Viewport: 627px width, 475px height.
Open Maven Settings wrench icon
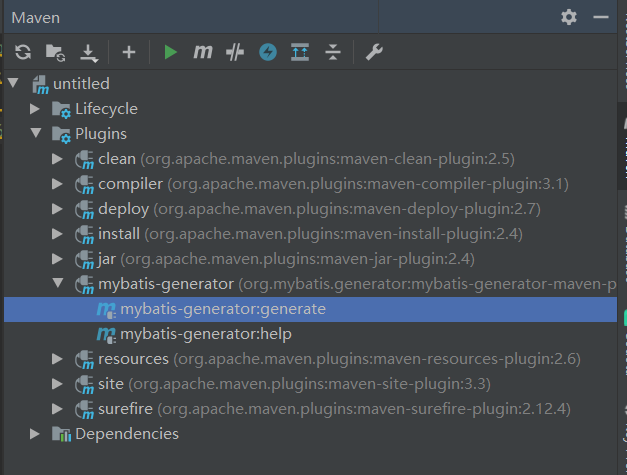[x=374, y=52]
